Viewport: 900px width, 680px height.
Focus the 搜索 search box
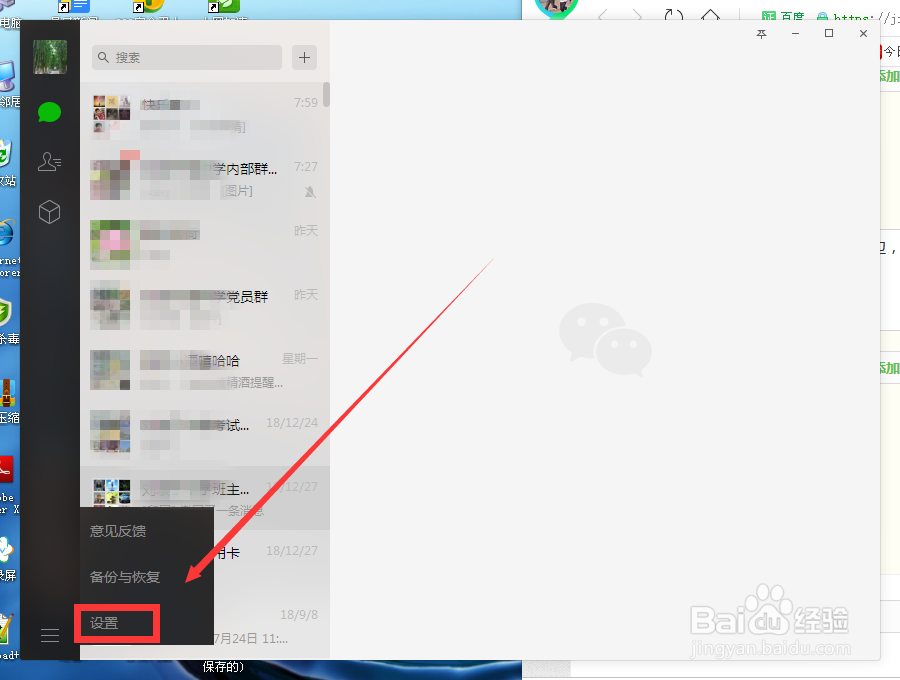pos(187,57)
